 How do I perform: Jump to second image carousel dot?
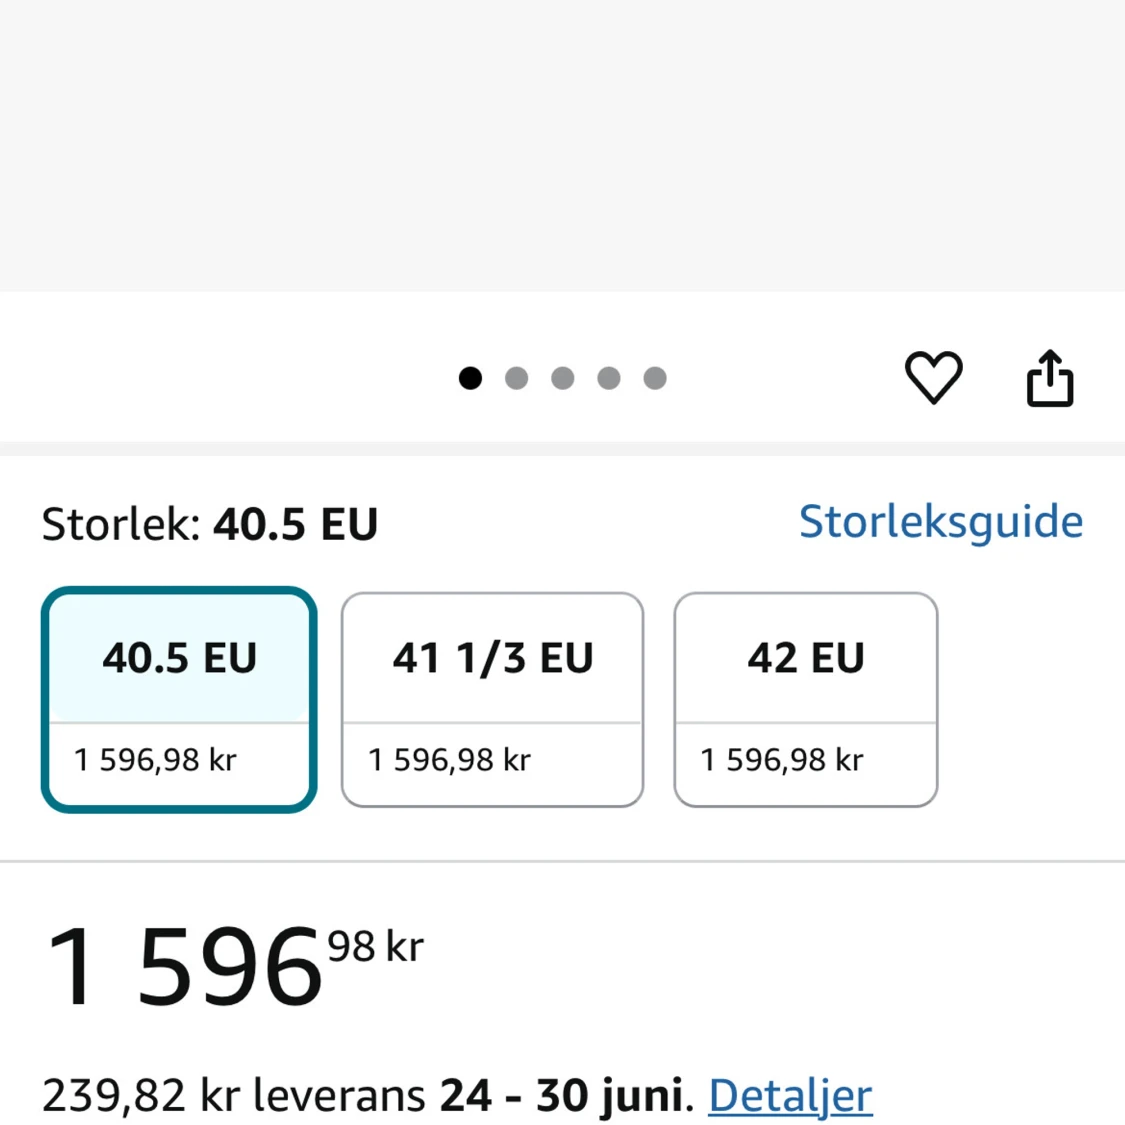[x=516, y=378]
